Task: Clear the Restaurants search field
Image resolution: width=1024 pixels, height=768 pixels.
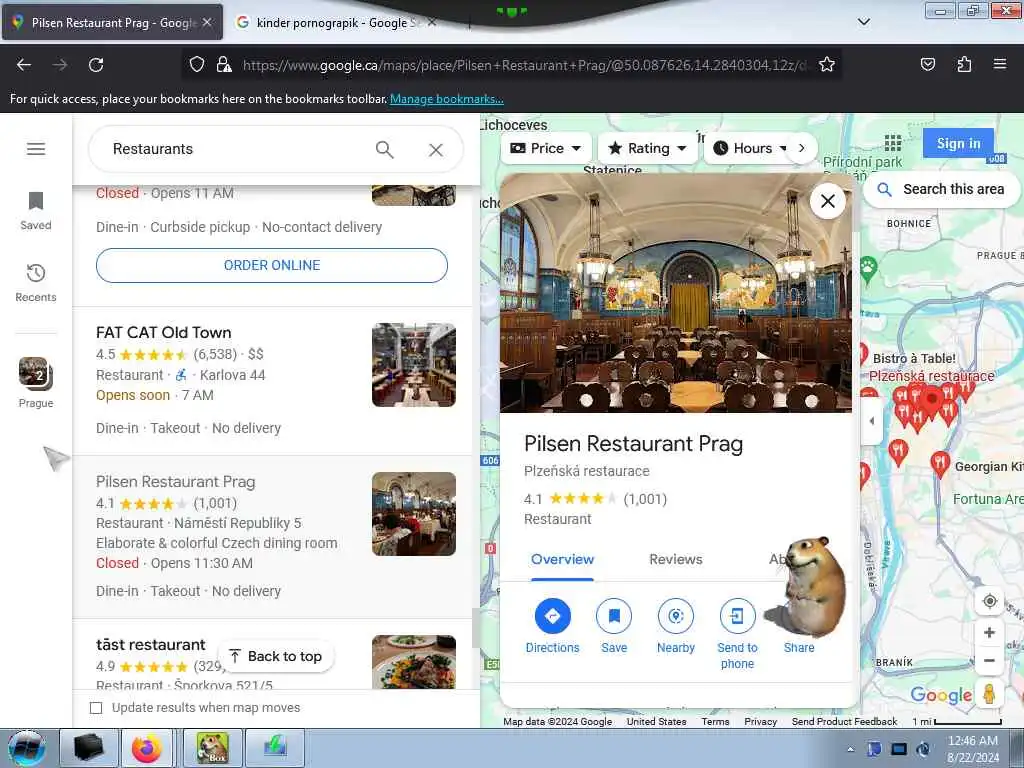Action: click(436, 150)
